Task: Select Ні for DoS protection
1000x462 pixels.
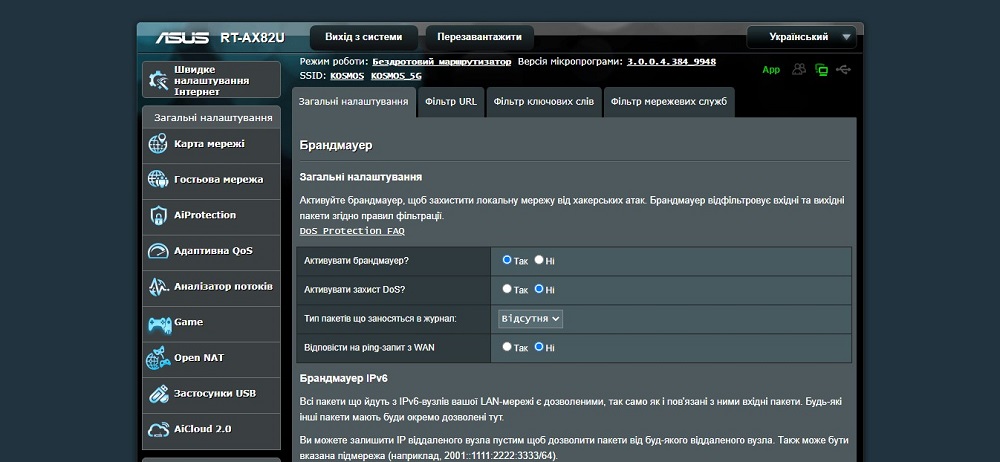Action: tap(539, 288)
